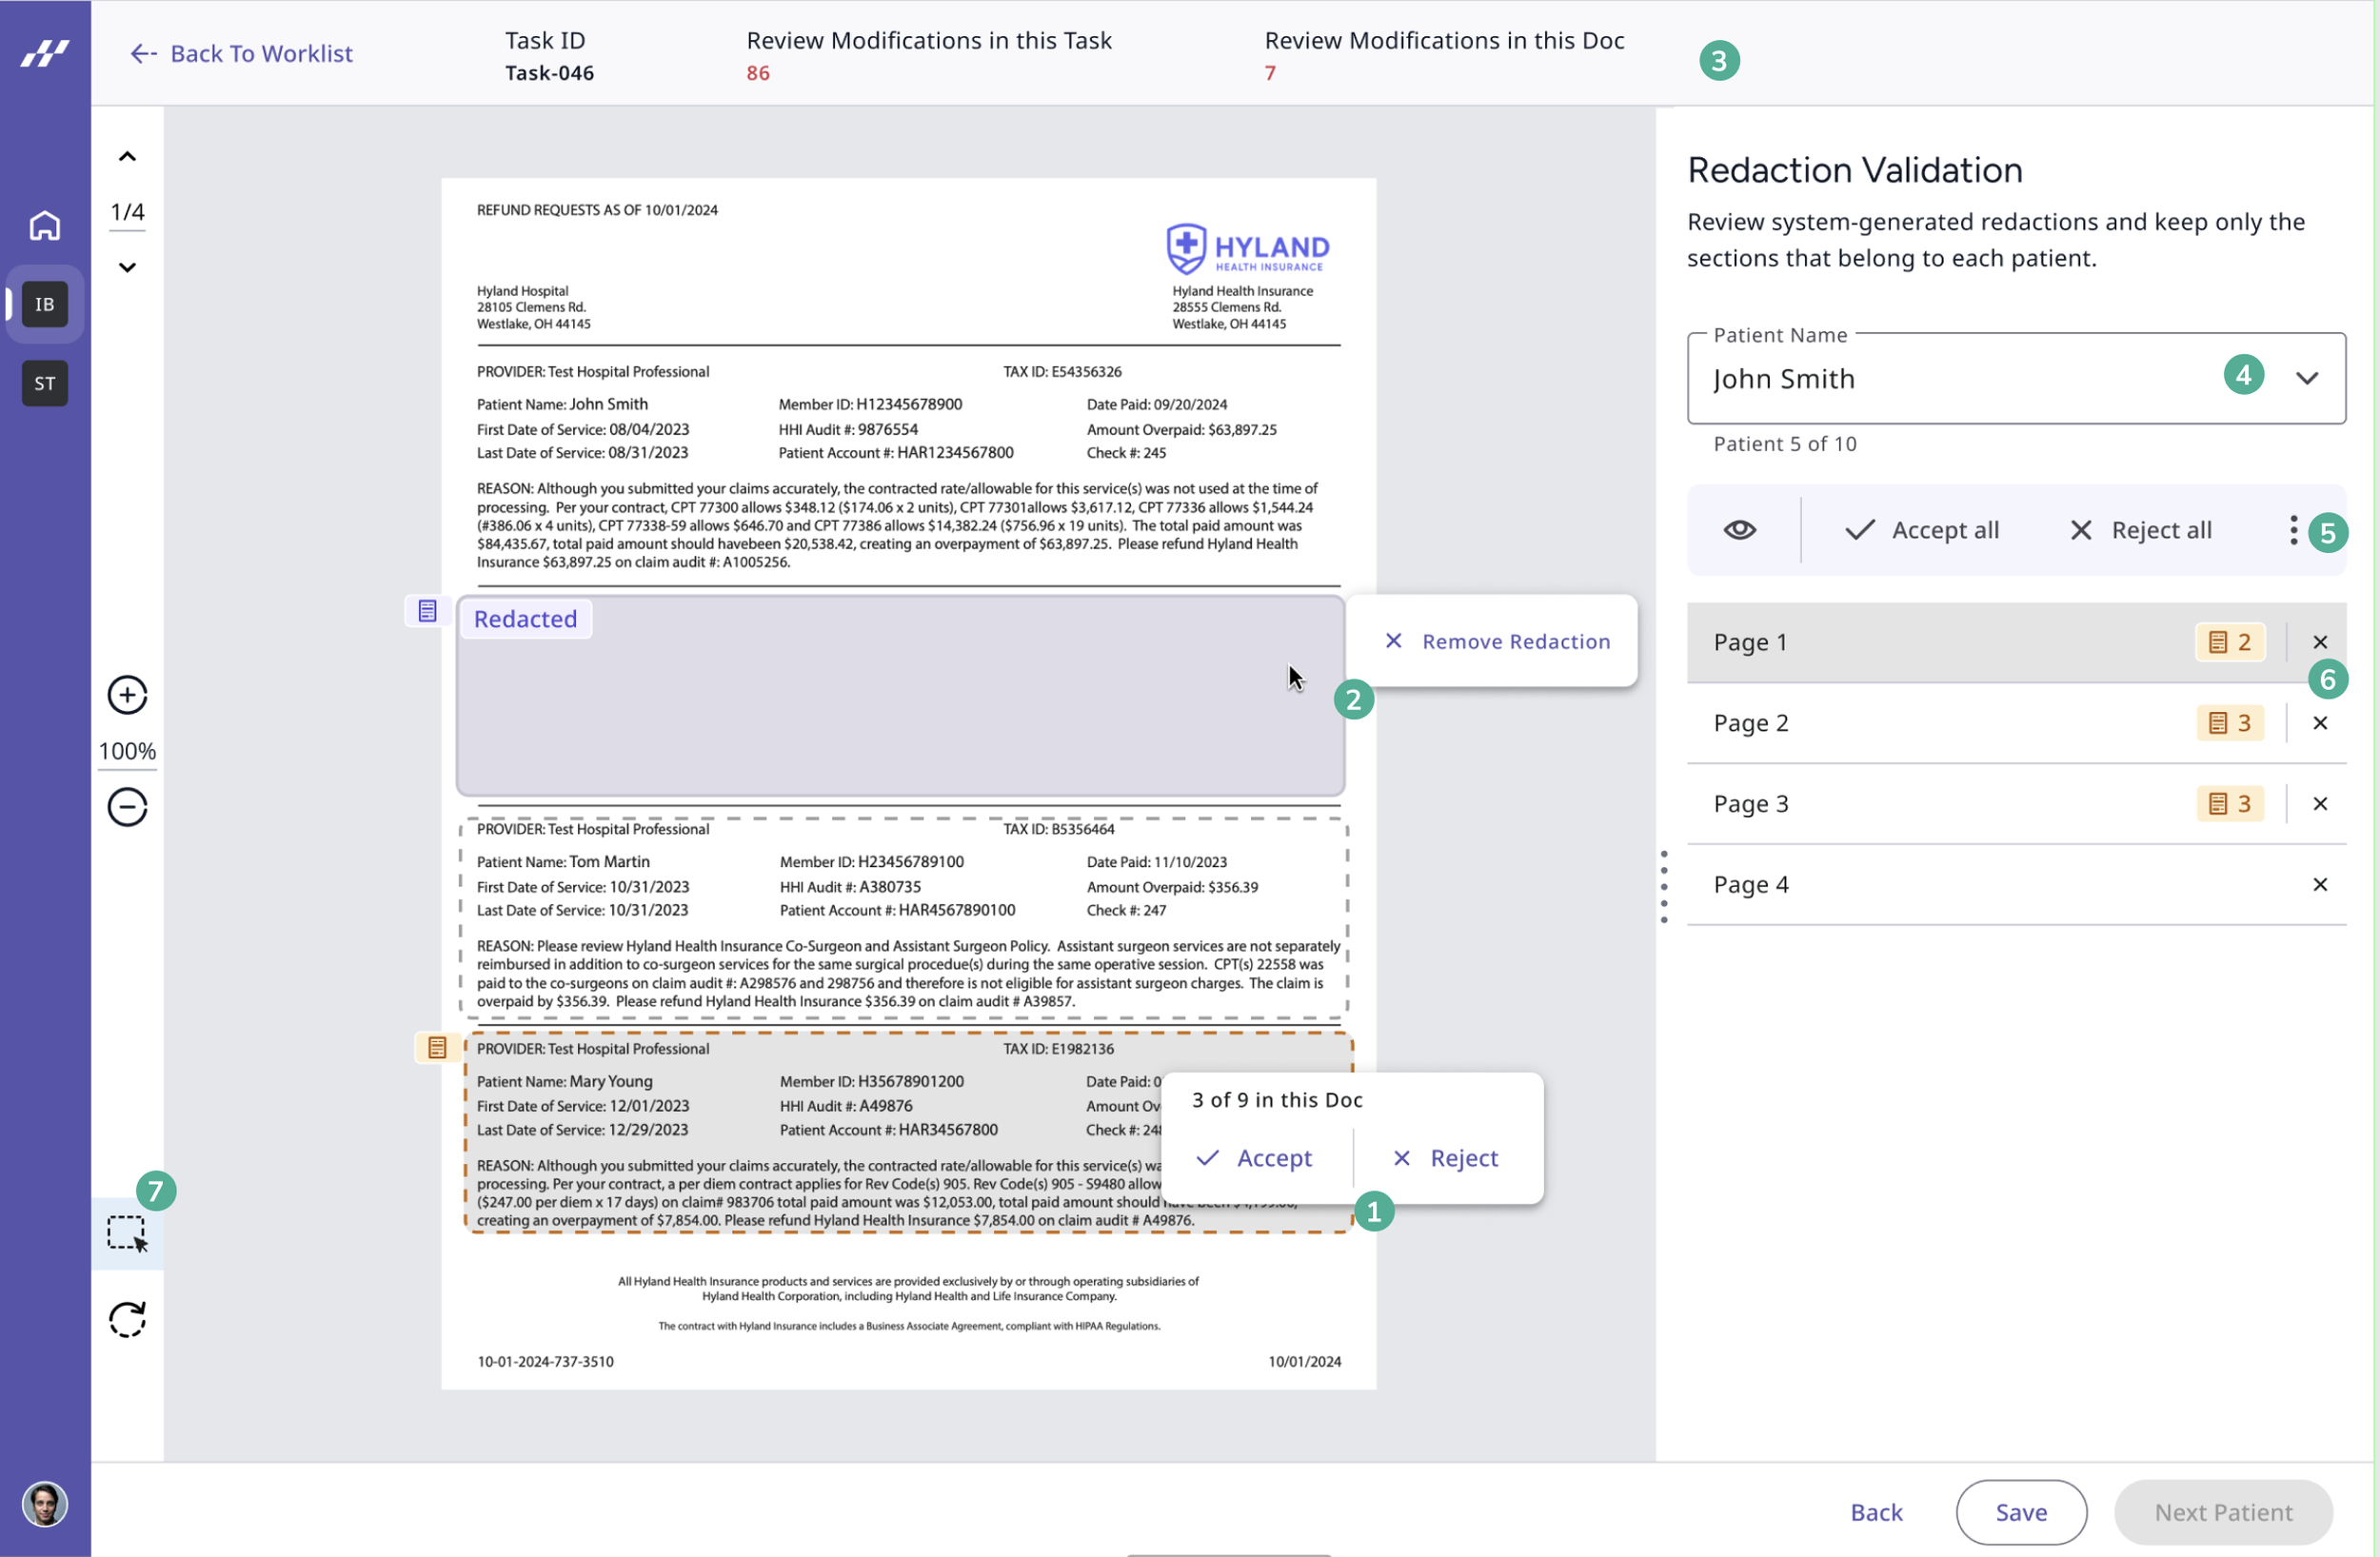This screenshot has width=2380, height=1557.
Task: Zoom out with the minus icon
Action: pos(127,807)
